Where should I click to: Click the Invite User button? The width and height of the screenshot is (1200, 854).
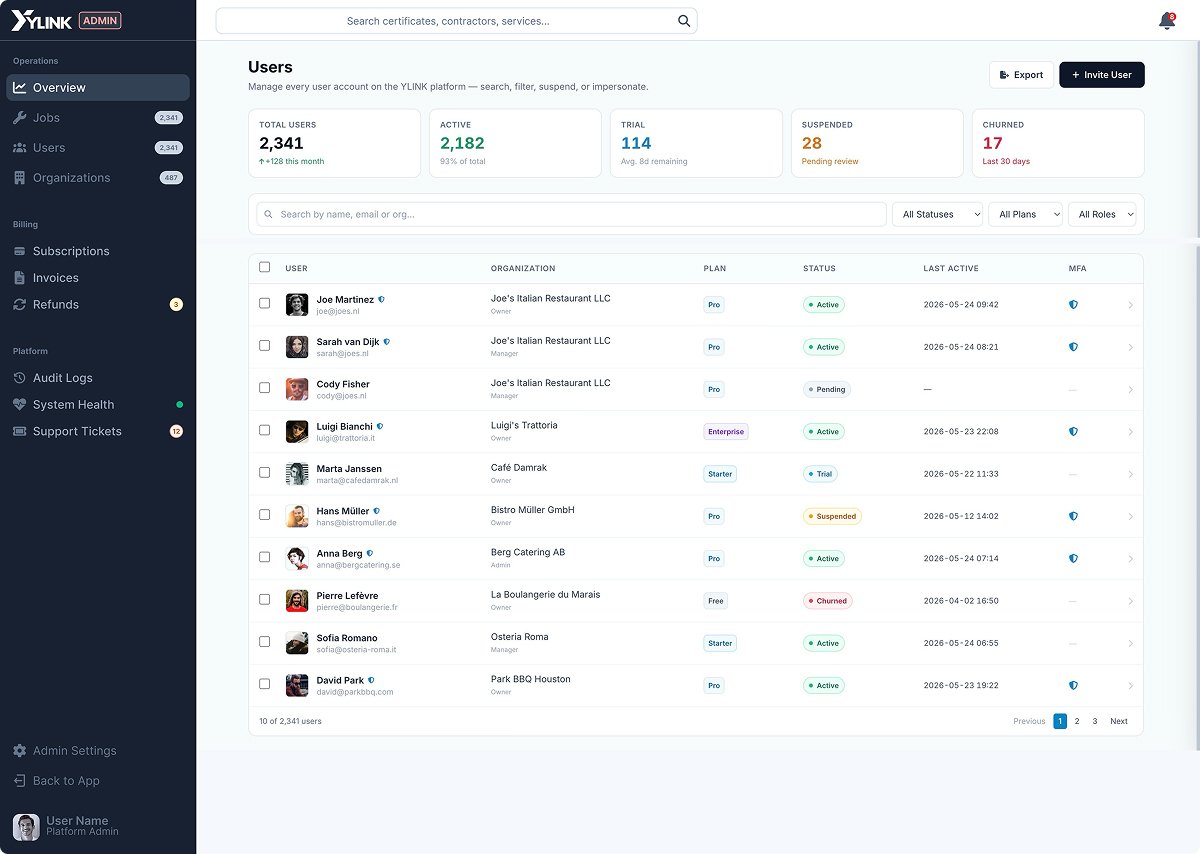[1102, 75]
